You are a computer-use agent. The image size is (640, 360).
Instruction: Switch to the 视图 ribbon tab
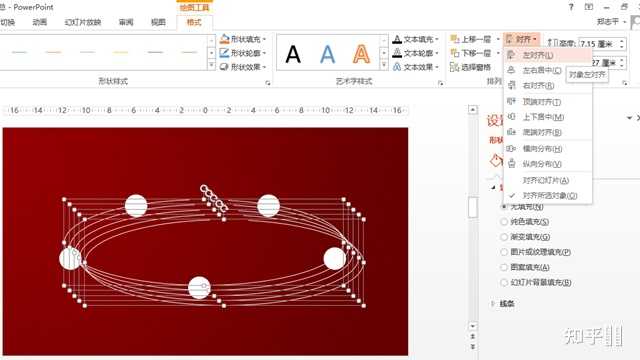pos(158,22)
